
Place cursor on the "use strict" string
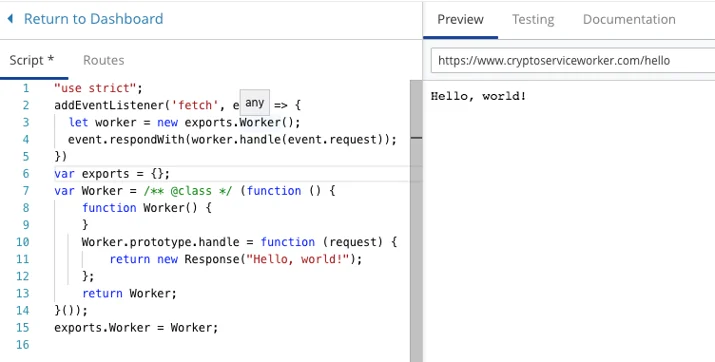(95, 88)
